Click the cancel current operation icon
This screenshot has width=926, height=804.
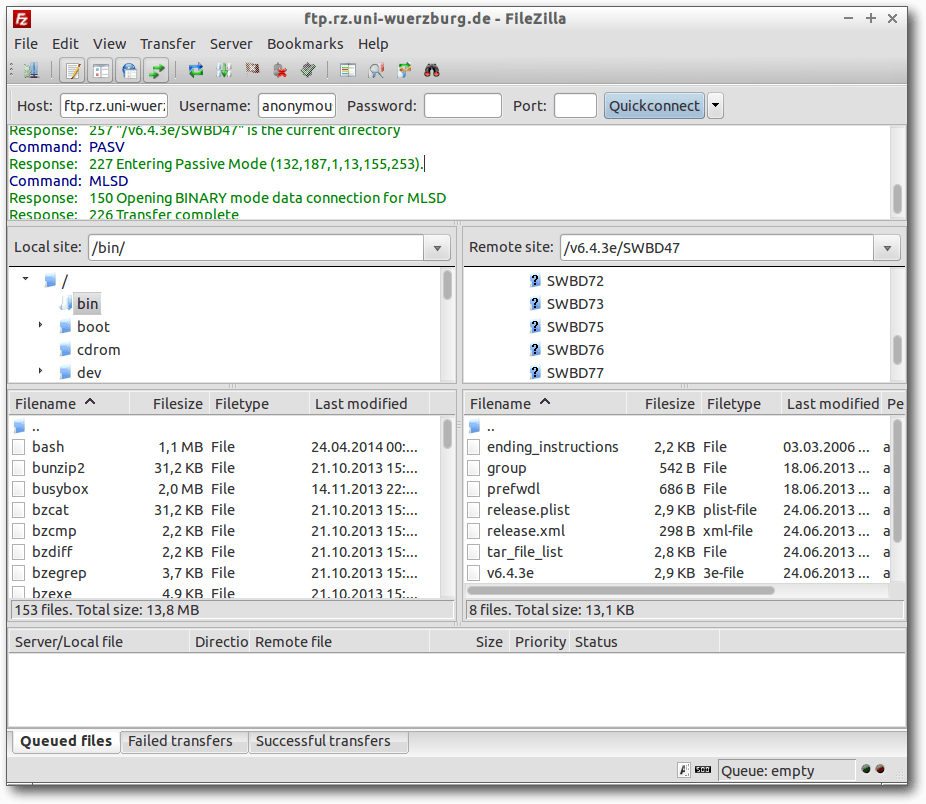[252, 71]
